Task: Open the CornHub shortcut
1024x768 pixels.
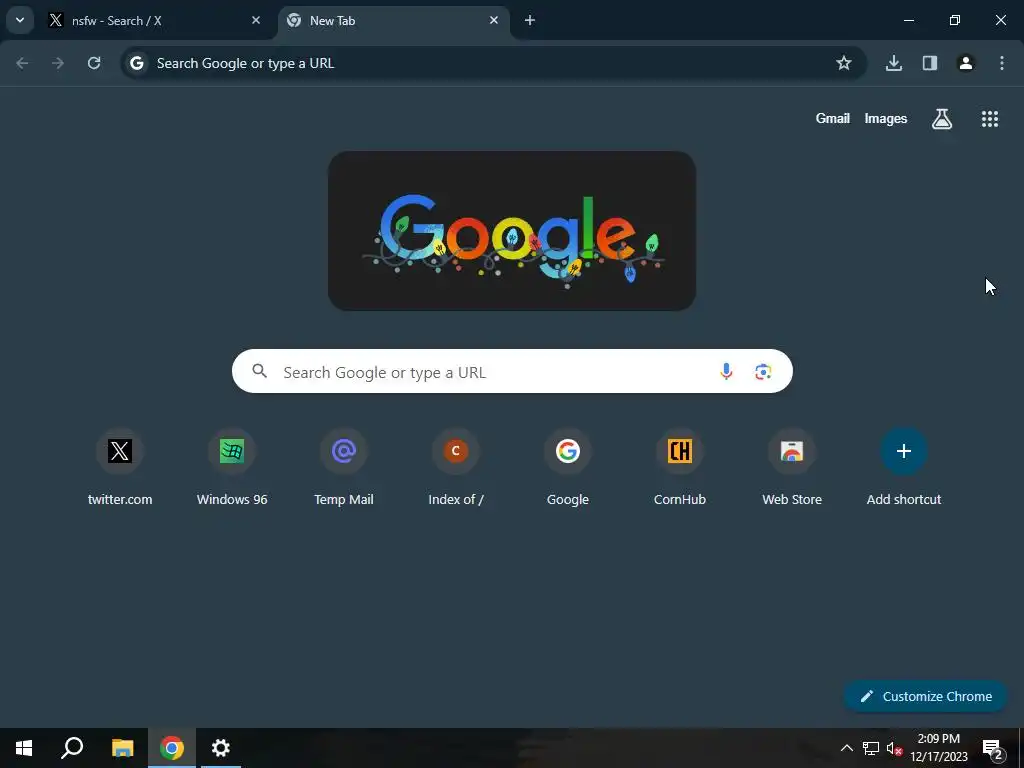Action: click(x=680, y=467)
